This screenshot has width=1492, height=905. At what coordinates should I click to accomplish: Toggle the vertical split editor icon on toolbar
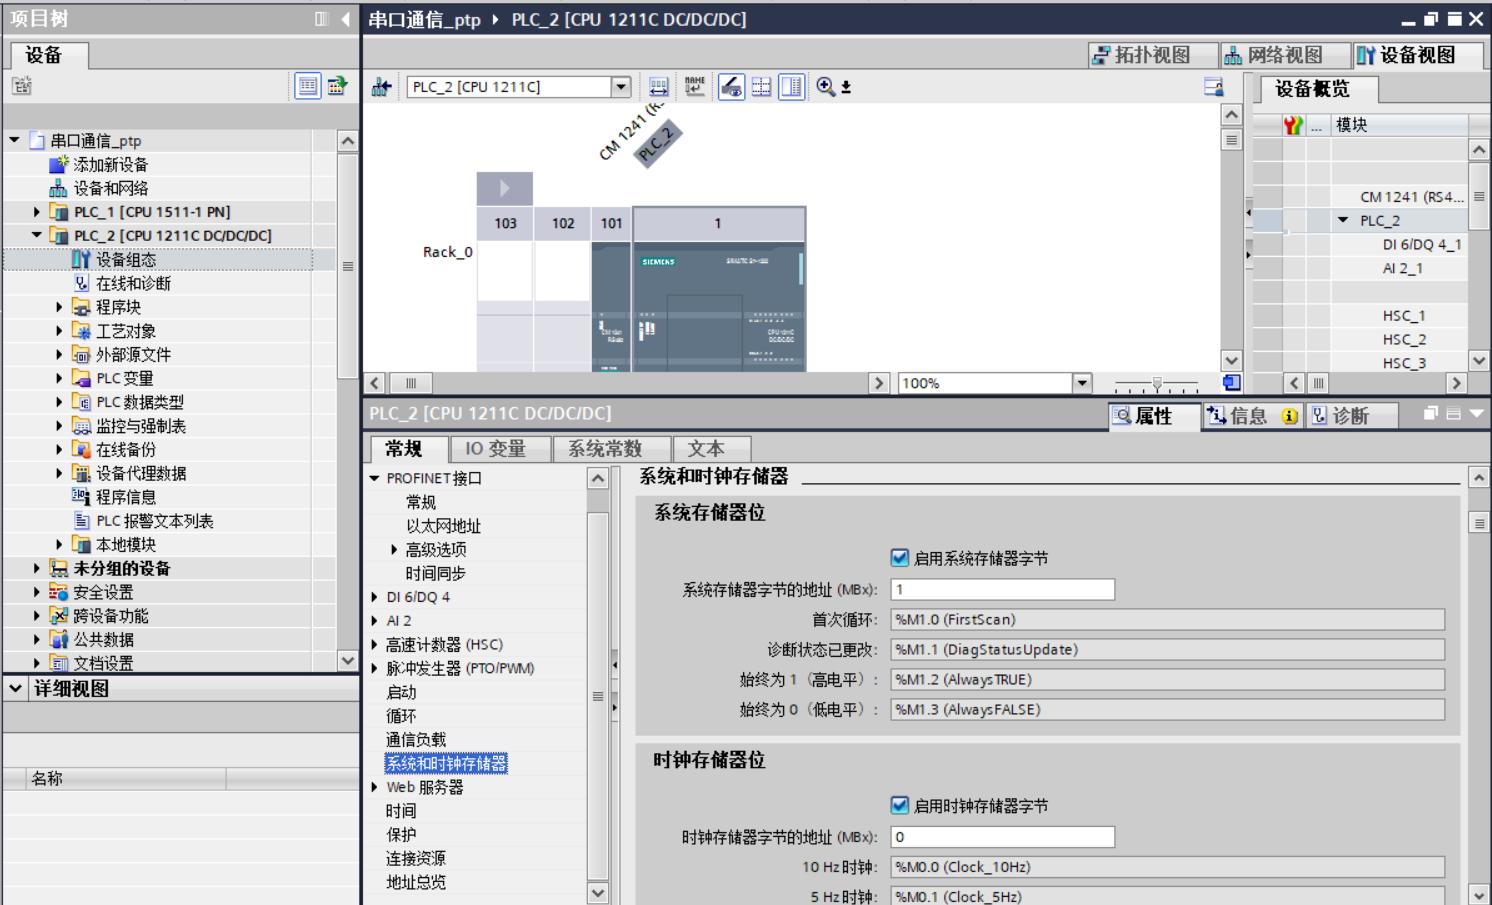point(790,86)
